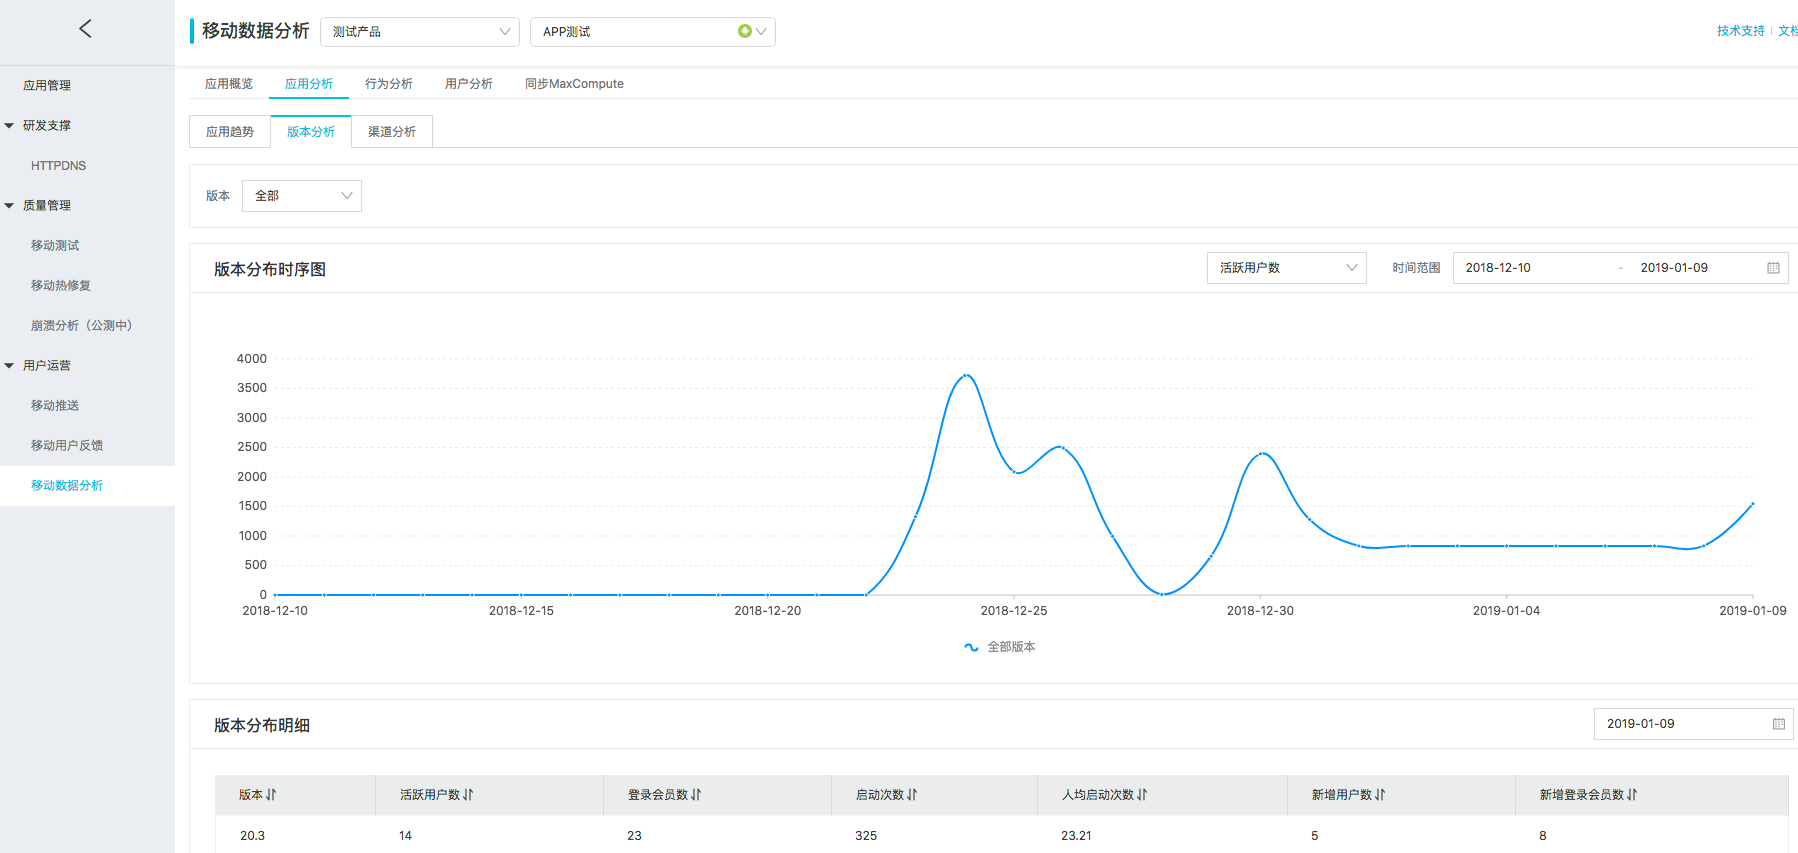Click the chart peak near 2018-12-24

(x=966, y=375)
